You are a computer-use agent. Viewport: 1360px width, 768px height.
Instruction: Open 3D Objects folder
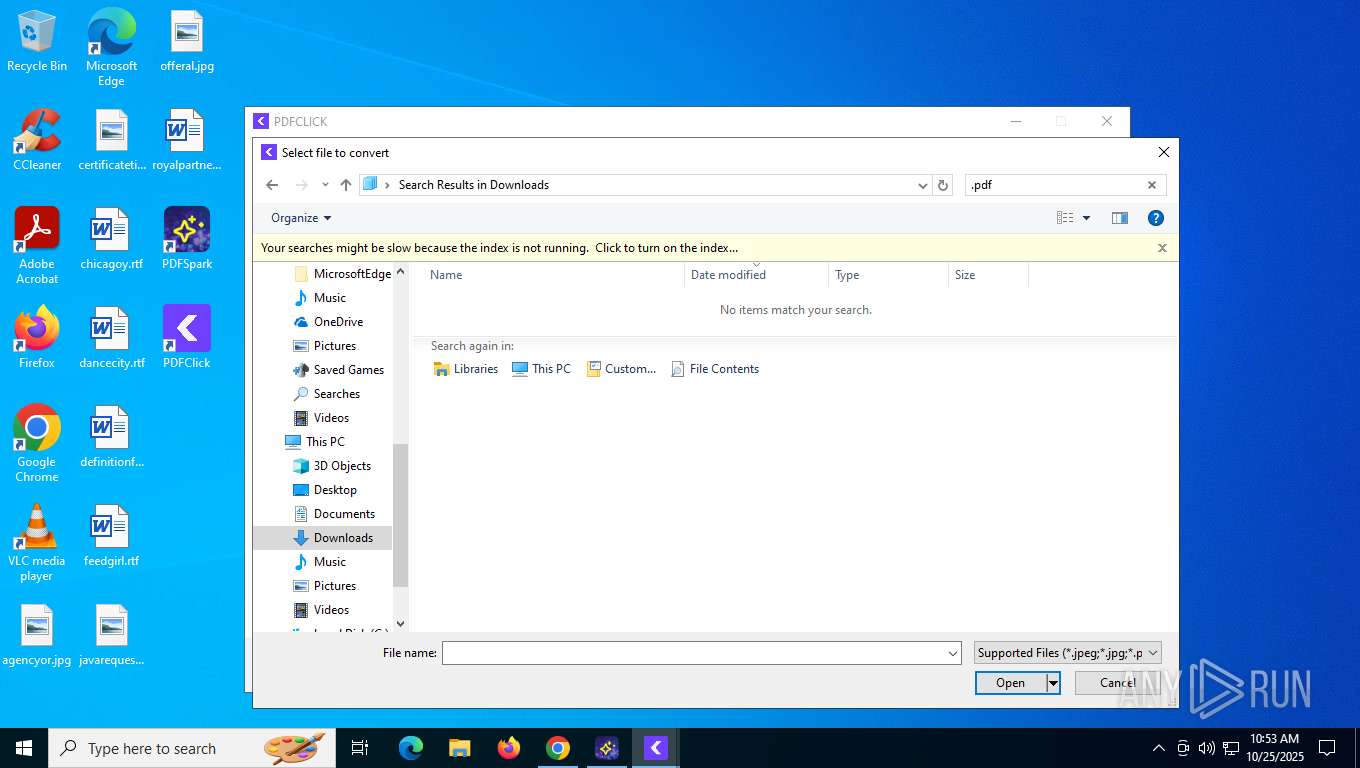332,466
